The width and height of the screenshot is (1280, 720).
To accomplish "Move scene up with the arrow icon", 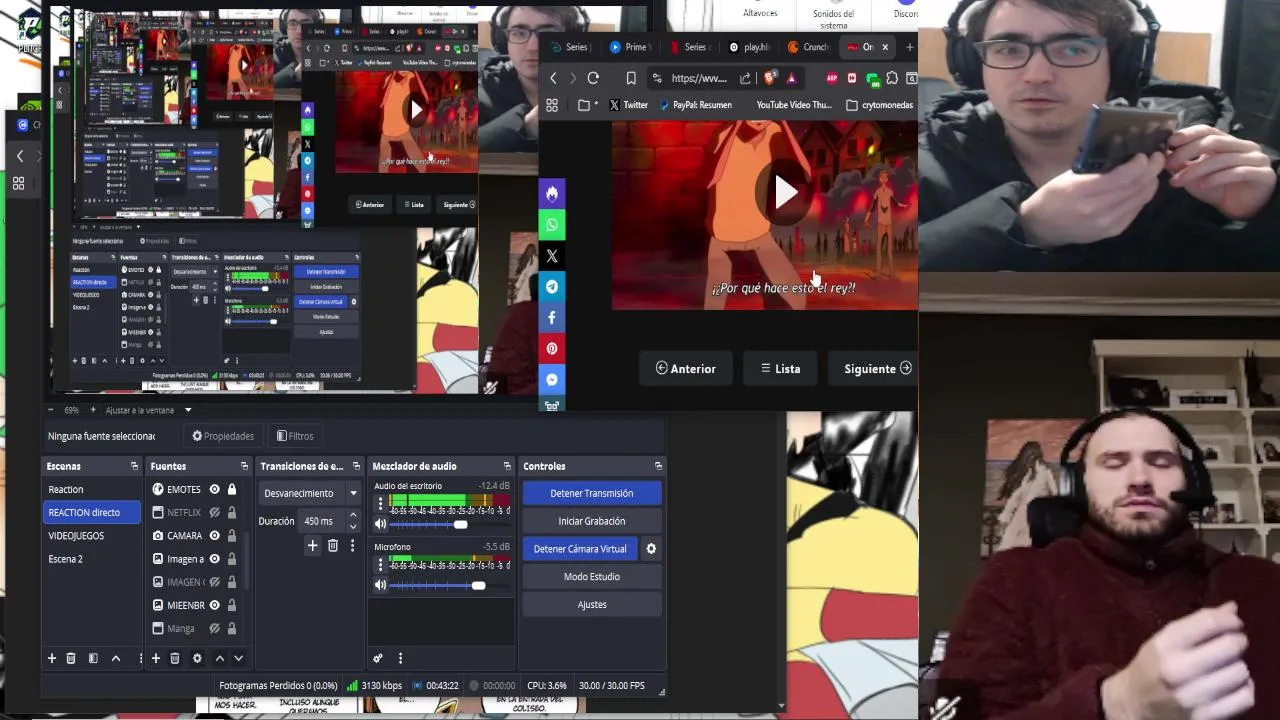I will pyautogui.click(x=116, y=658).
